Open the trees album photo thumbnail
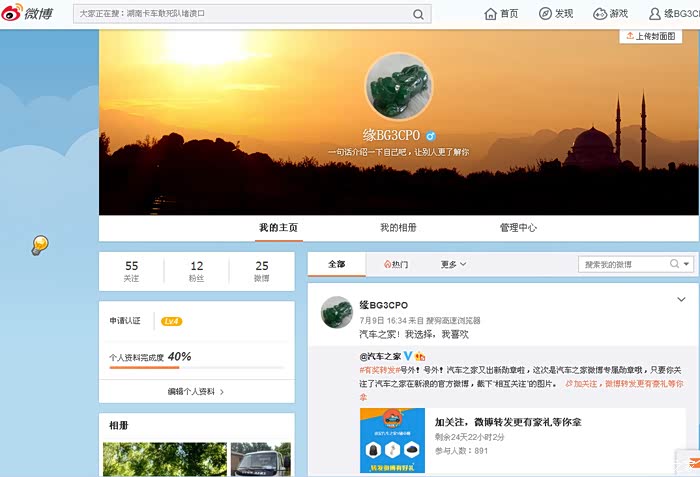Viewport: 700px width, 477px height. coord(165,459)
